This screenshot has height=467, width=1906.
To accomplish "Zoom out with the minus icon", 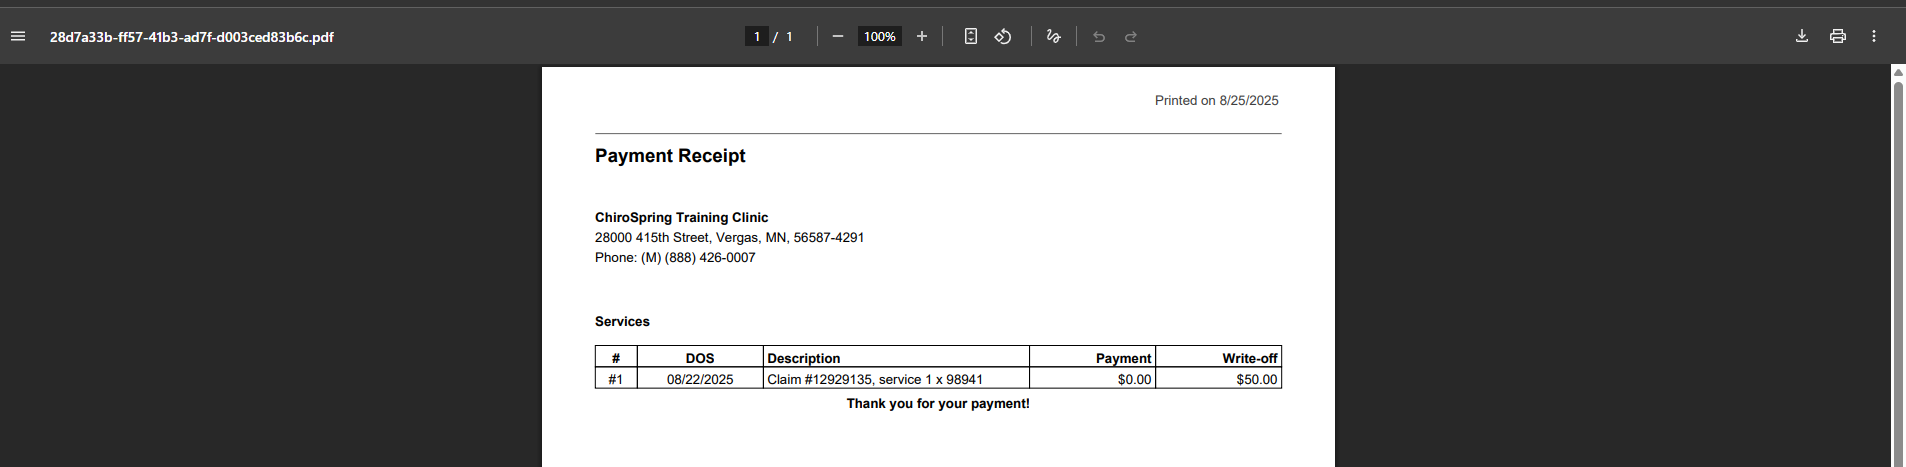I will point(838,37).
